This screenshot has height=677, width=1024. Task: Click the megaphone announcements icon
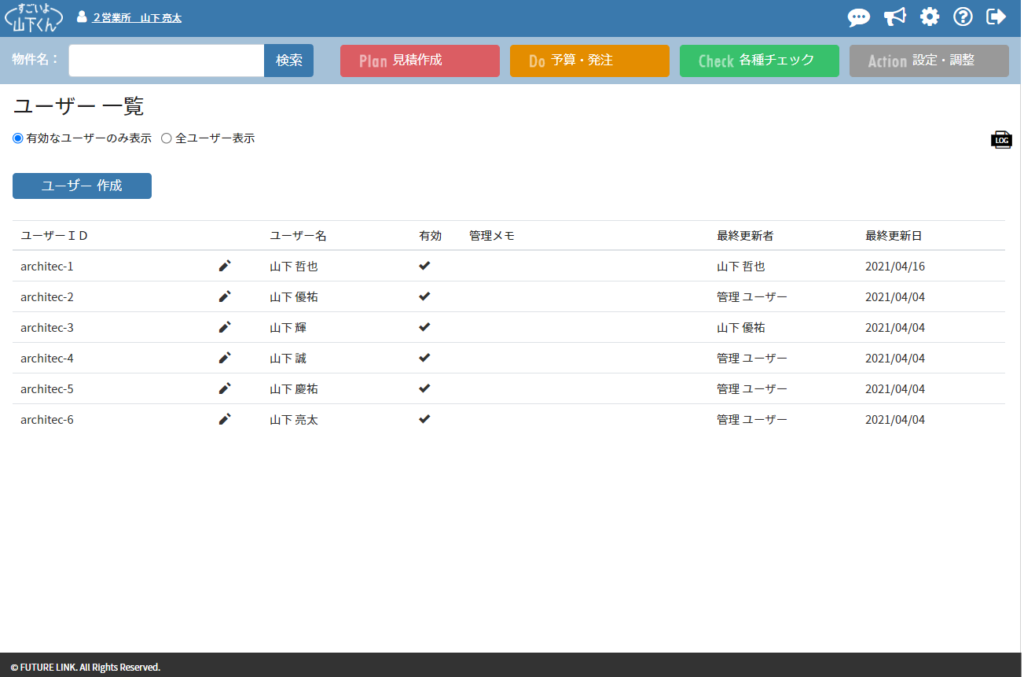point(894,17)
